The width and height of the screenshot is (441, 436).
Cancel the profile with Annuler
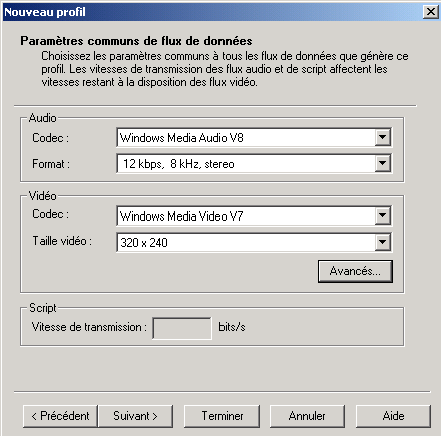[307, 416]
